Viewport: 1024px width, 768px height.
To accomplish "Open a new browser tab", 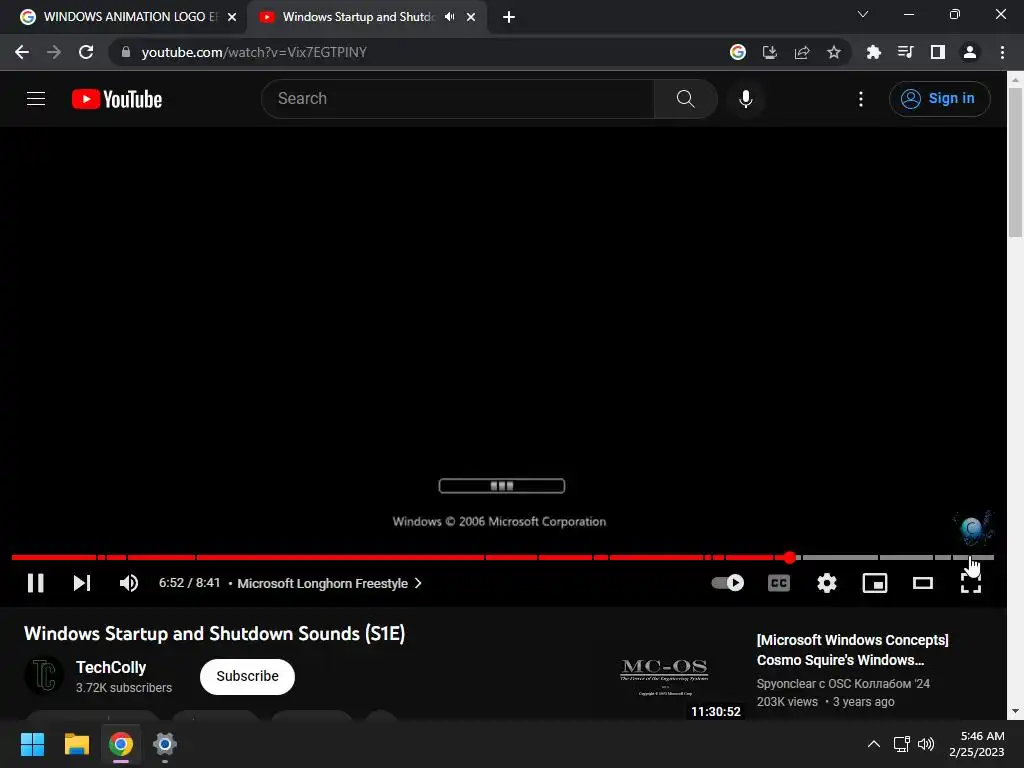I will [509, 17].
